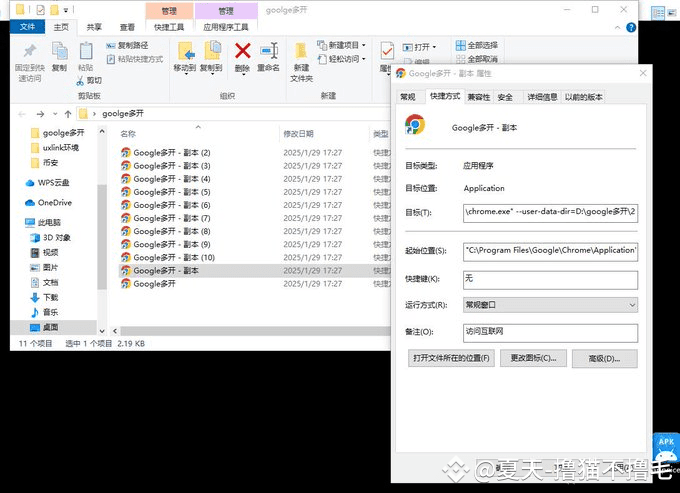Click the Pin to Quick access icon
680x493 pixels.
(x=29, y=51)
